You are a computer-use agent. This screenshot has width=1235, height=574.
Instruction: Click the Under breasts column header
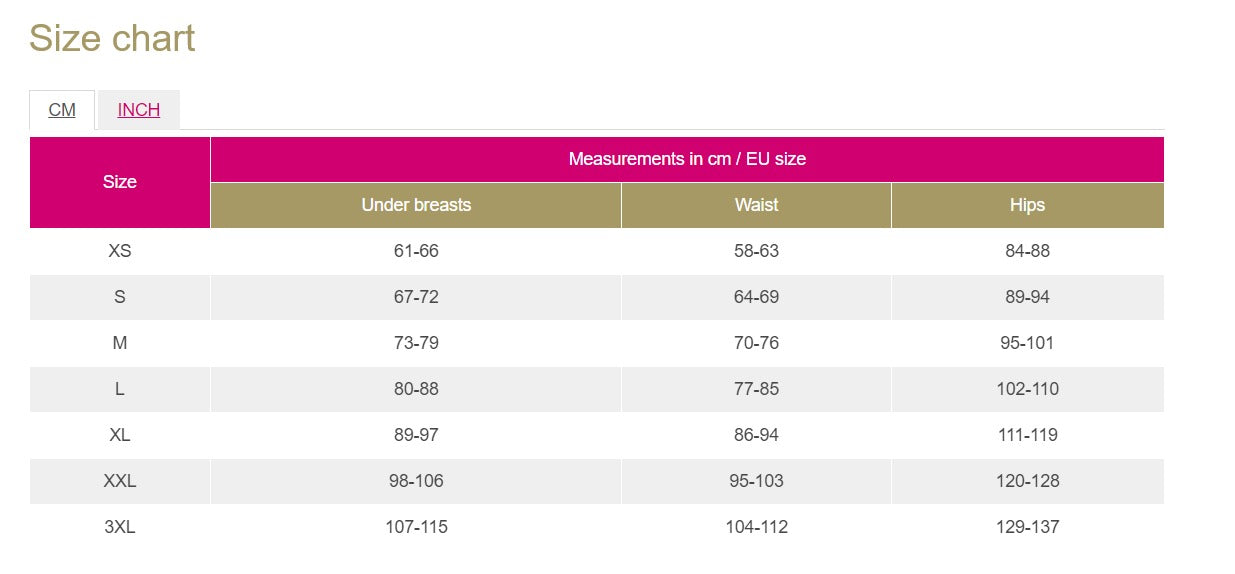416,205
